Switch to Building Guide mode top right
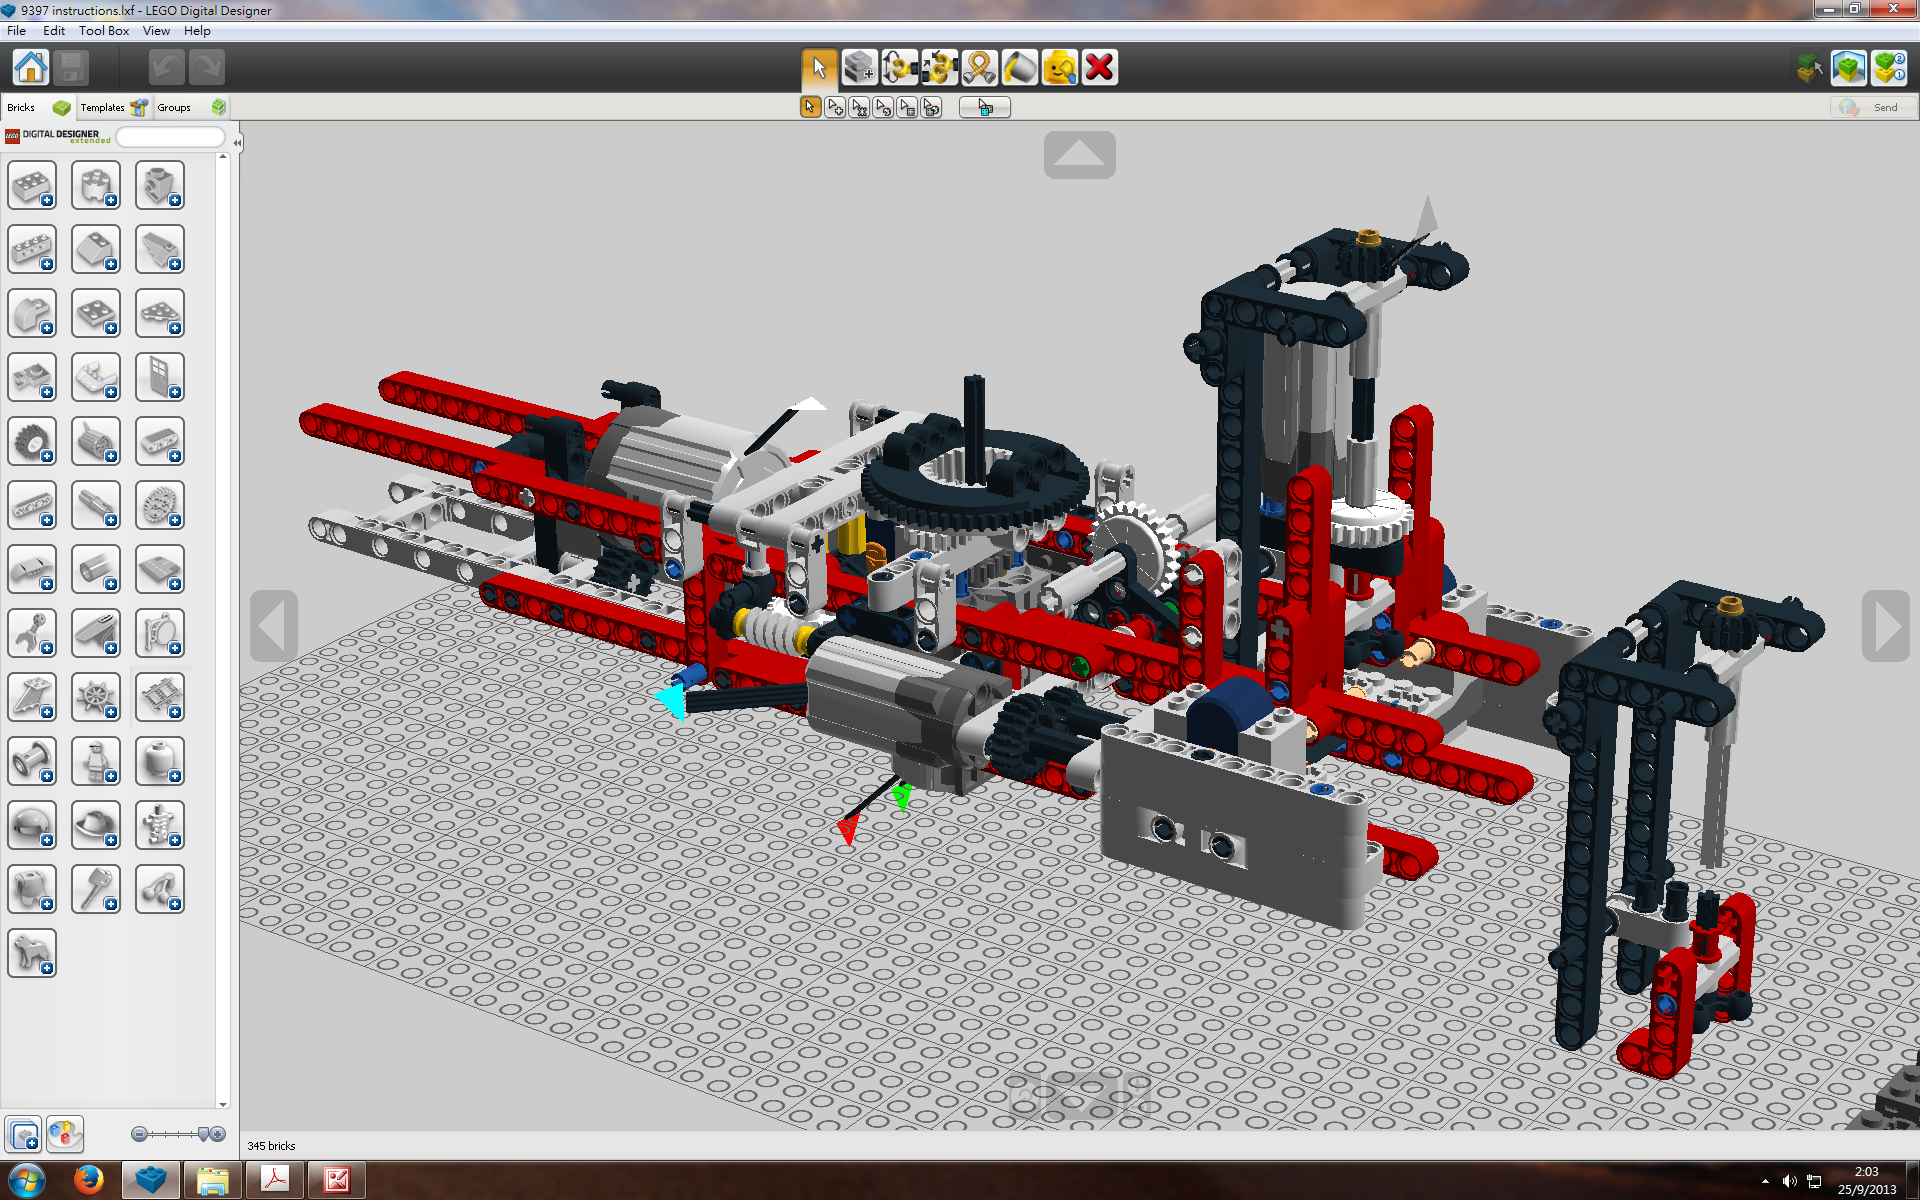Screen dimensions: 1920x1200 click(x=1889, y=68)
